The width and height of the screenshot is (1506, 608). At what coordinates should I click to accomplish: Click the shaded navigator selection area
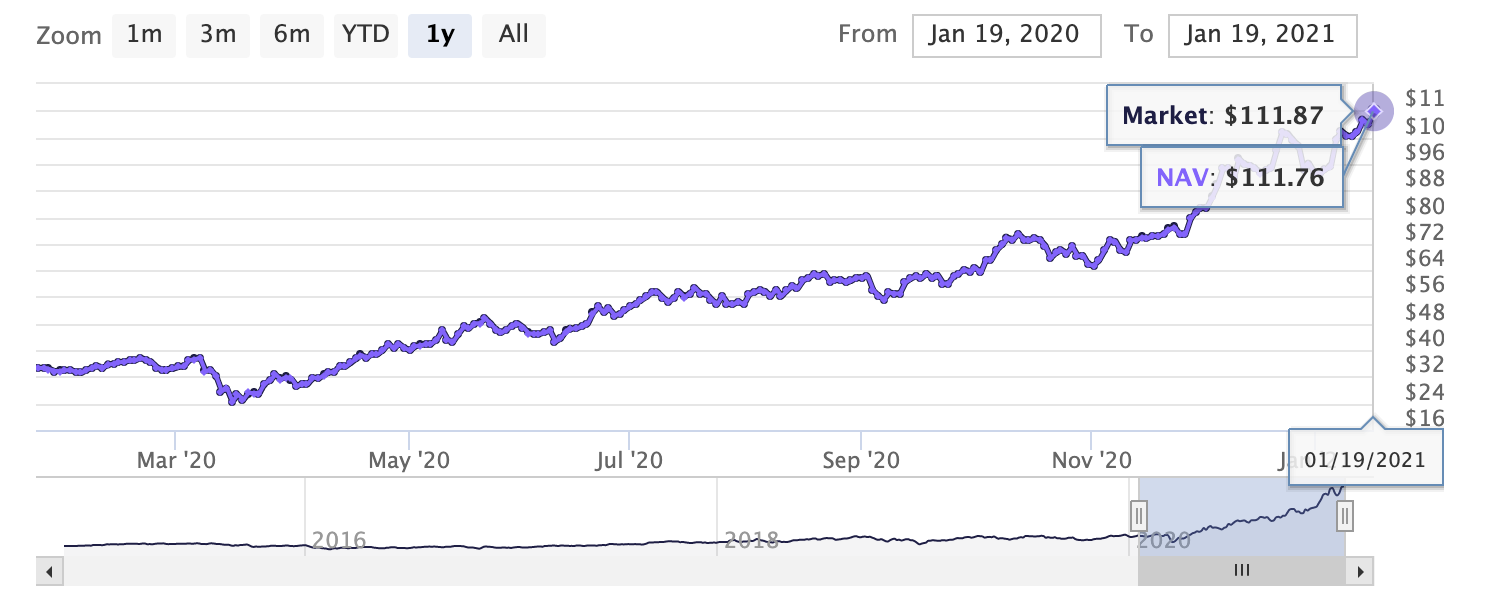click(x=1242, y=515)
